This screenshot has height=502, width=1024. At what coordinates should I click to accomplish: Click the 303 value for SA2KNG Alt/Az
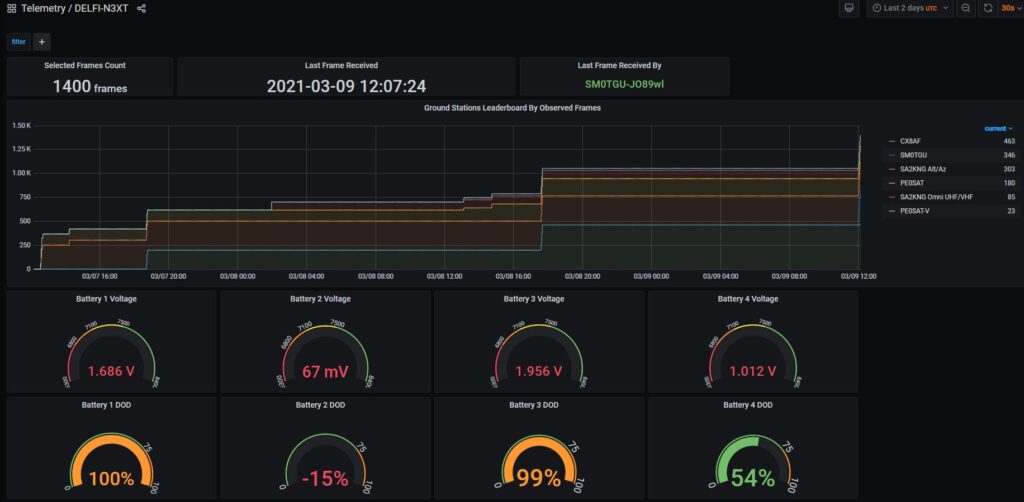coord(1009,169)
